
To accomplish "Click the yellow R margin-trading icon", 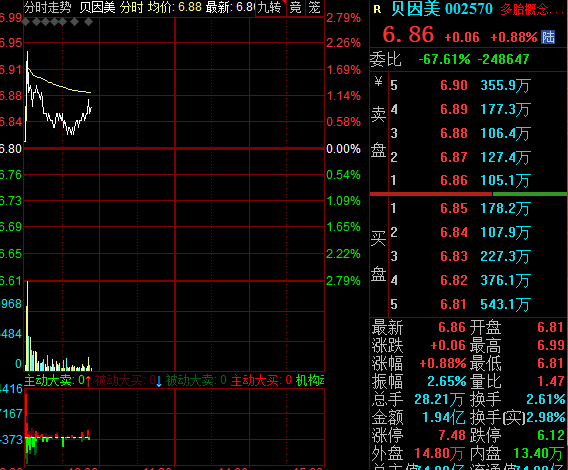I will pyautogui.click(x=377, y=9).
